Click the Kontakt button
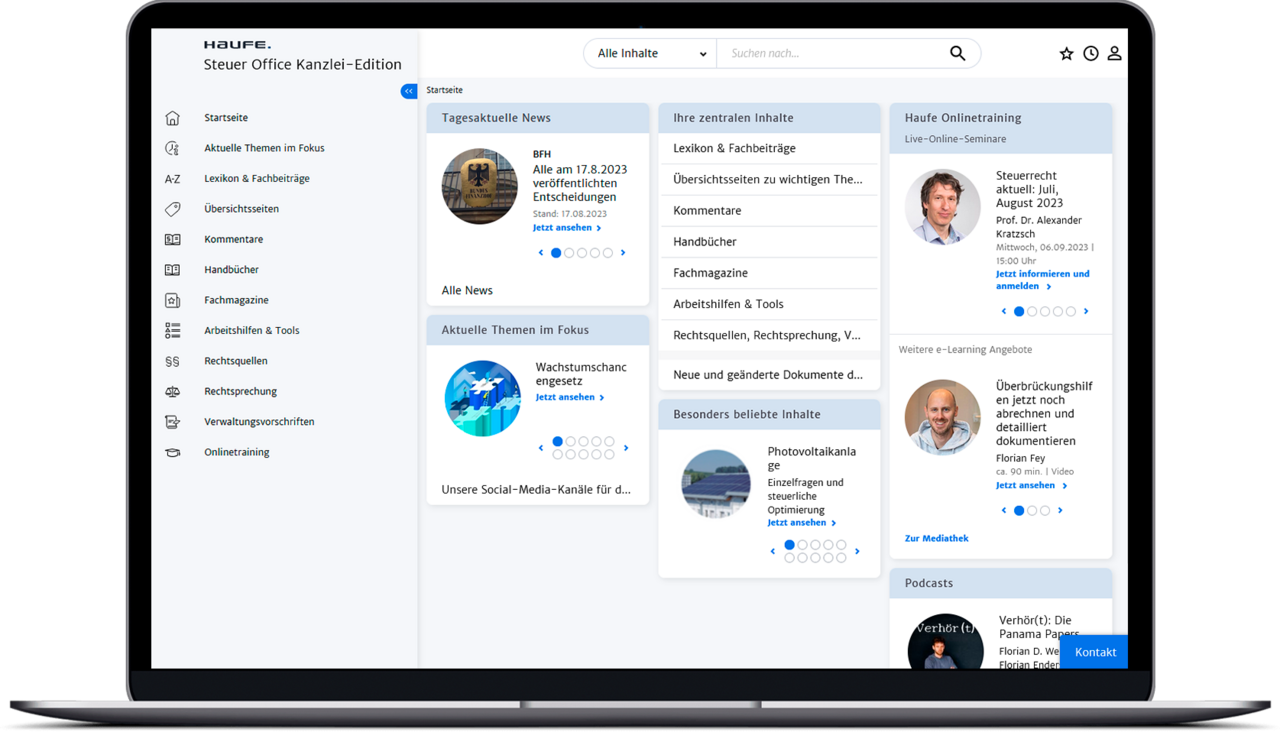This screenshot has width=1280, height=732. [x=1095, y=652]
